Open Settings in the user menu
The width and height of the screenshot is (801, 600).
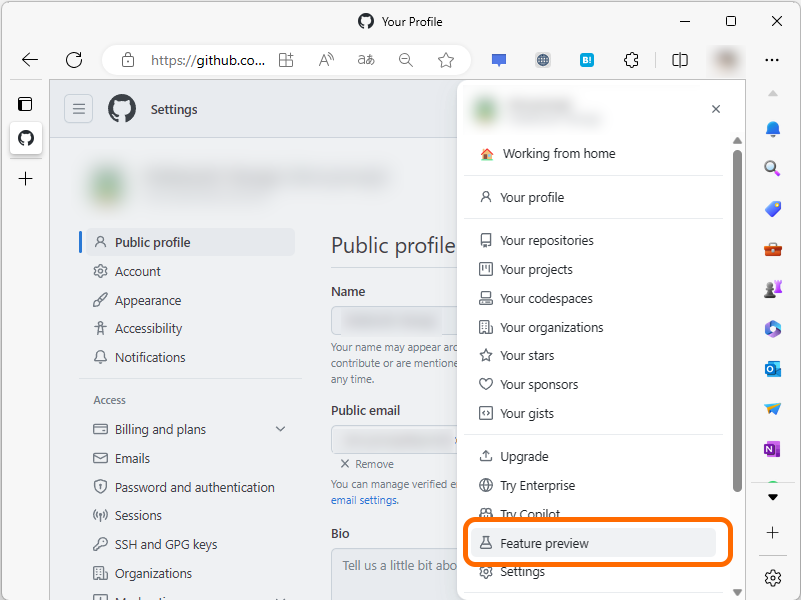594,572
